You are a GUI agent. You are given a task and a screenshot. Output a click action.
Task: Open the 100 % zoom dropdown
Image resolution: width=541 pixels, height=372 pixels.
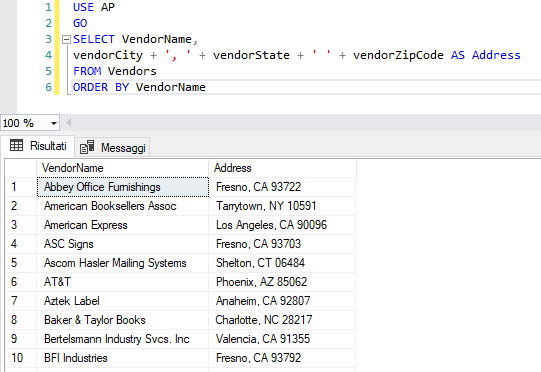pyautogui.click(x=54, y=123)
